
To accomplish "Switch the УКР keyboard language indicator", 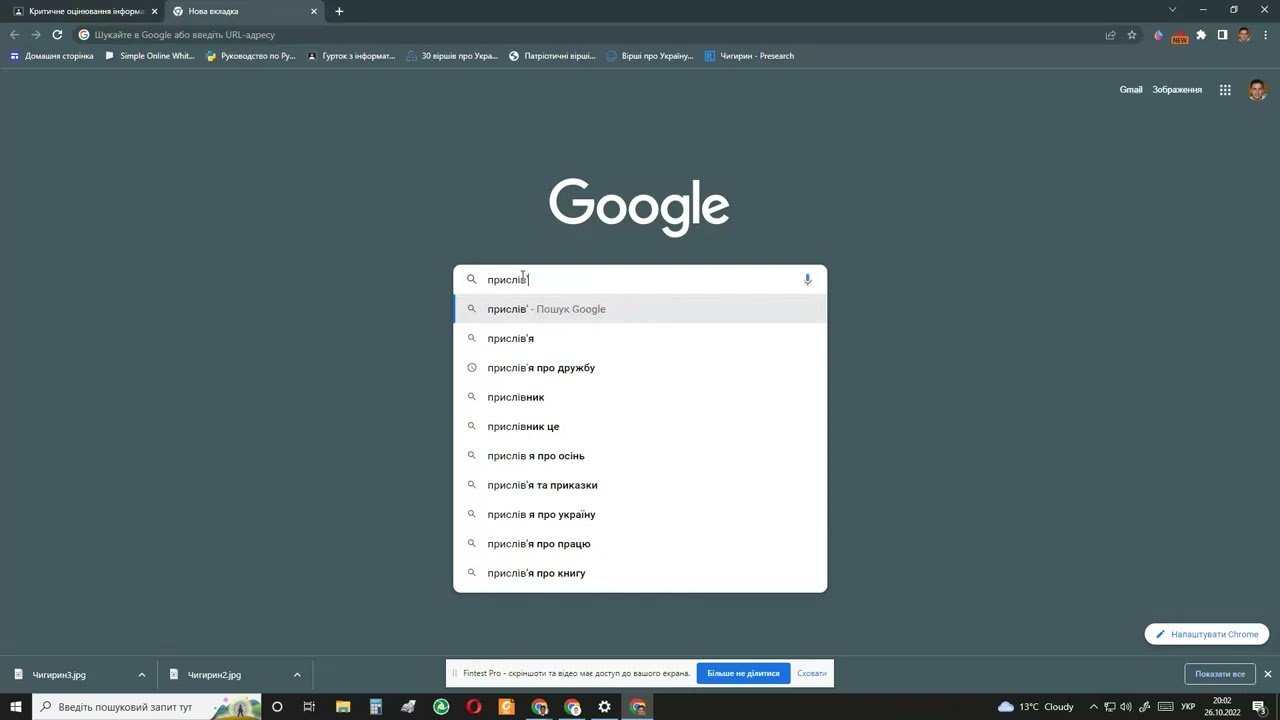I will point(1188,707).
